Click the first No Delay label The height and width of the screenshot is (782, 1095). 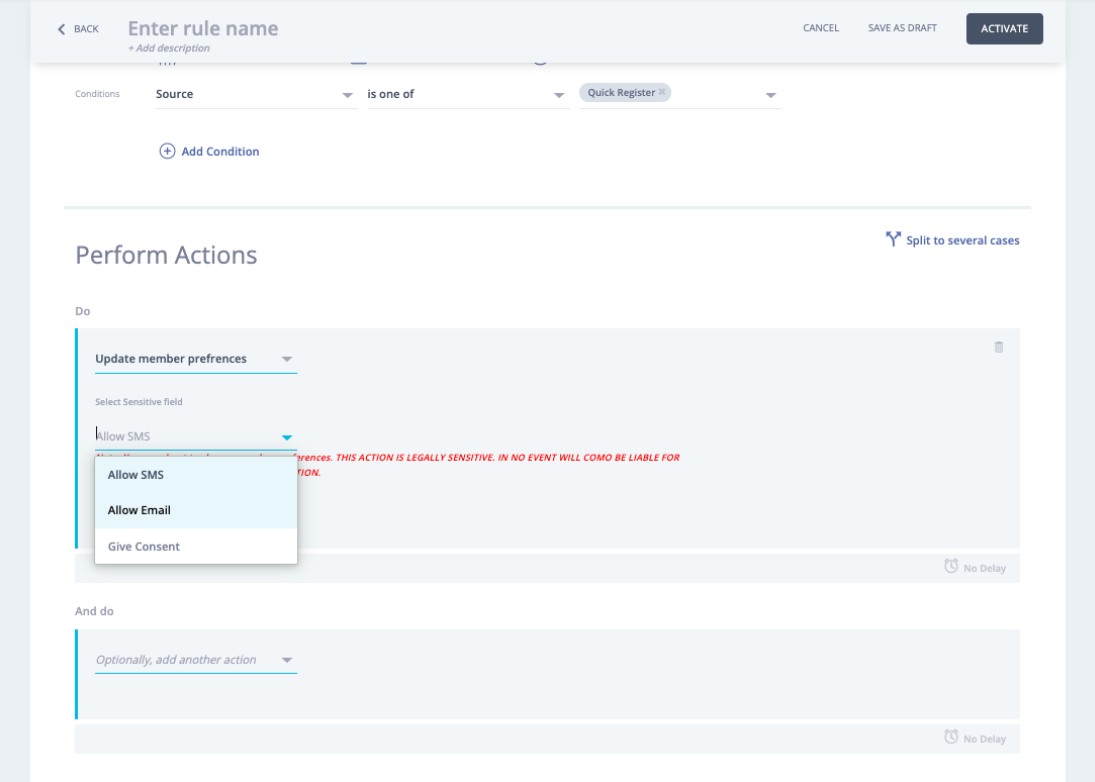pyautogui.click(x=985, y=568)
